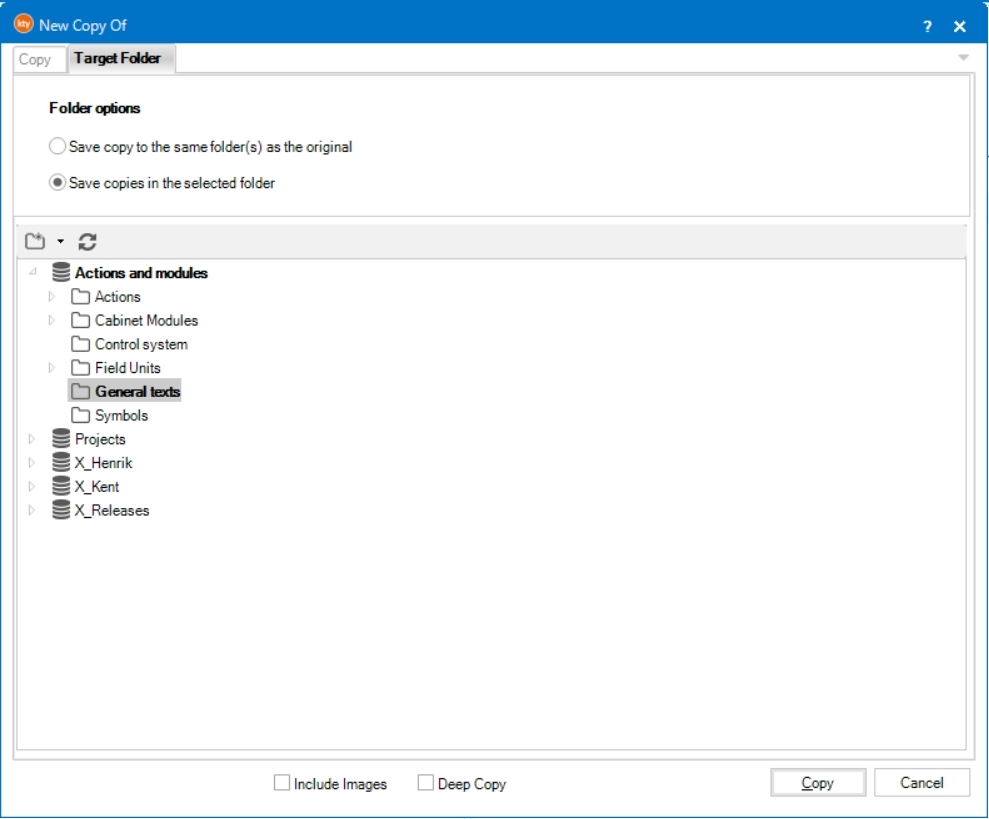
Task: Collapse the Actions and modules root node
Action: click(x=32, y=273)
